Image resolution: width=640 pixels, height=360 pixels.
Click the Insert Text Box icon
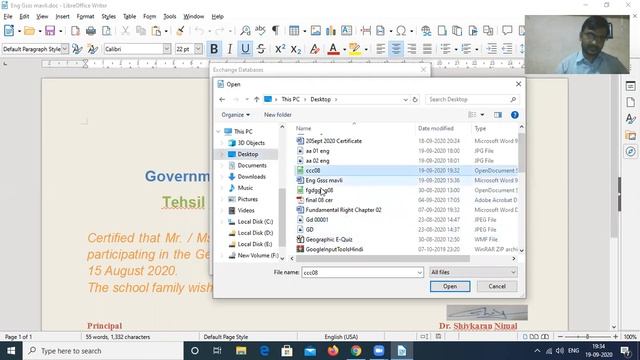point(346,31)
